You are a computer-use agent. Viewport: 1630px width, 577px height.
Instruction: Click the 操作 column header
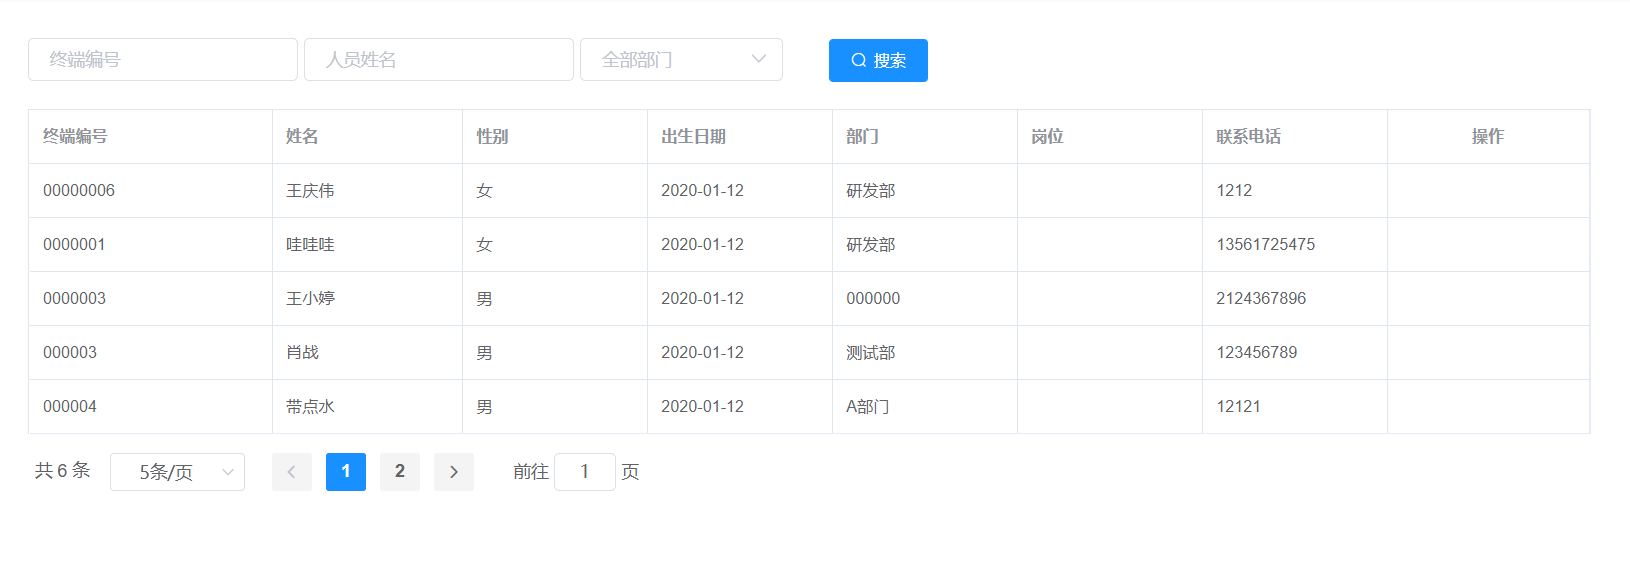[1488, 137]
